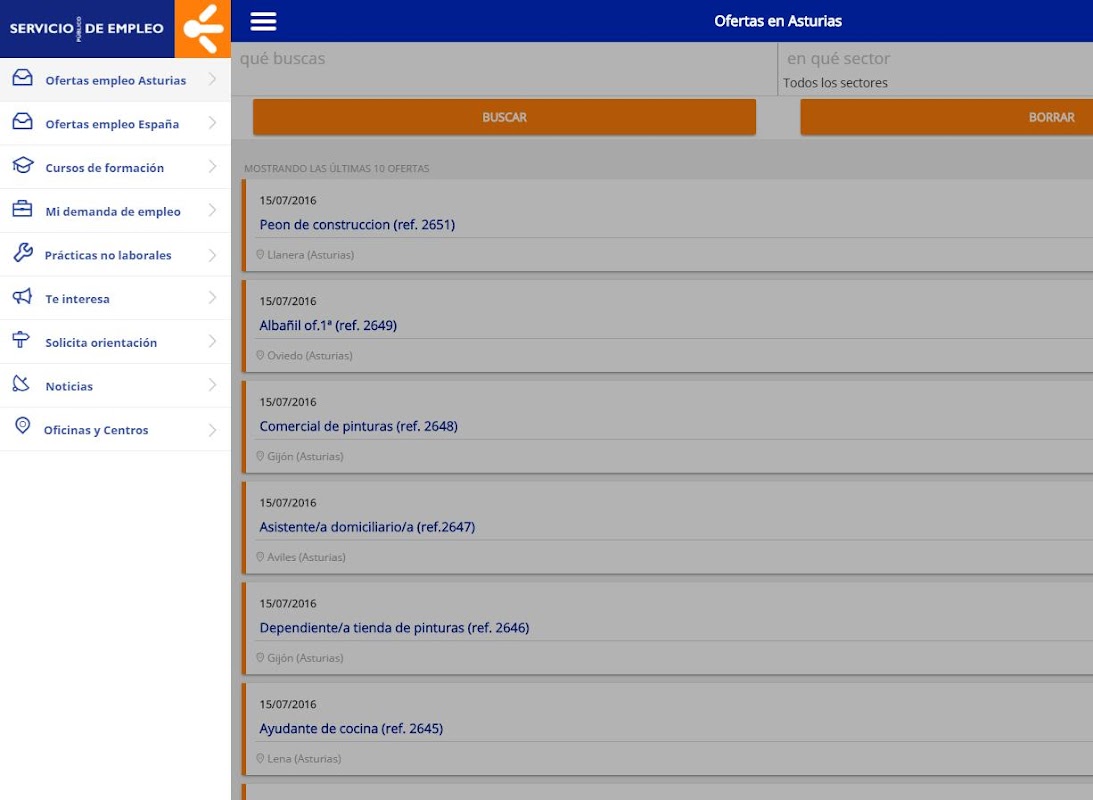Click the Ofertas en Asturias header title
The image size is (1093, 800).
777,21
